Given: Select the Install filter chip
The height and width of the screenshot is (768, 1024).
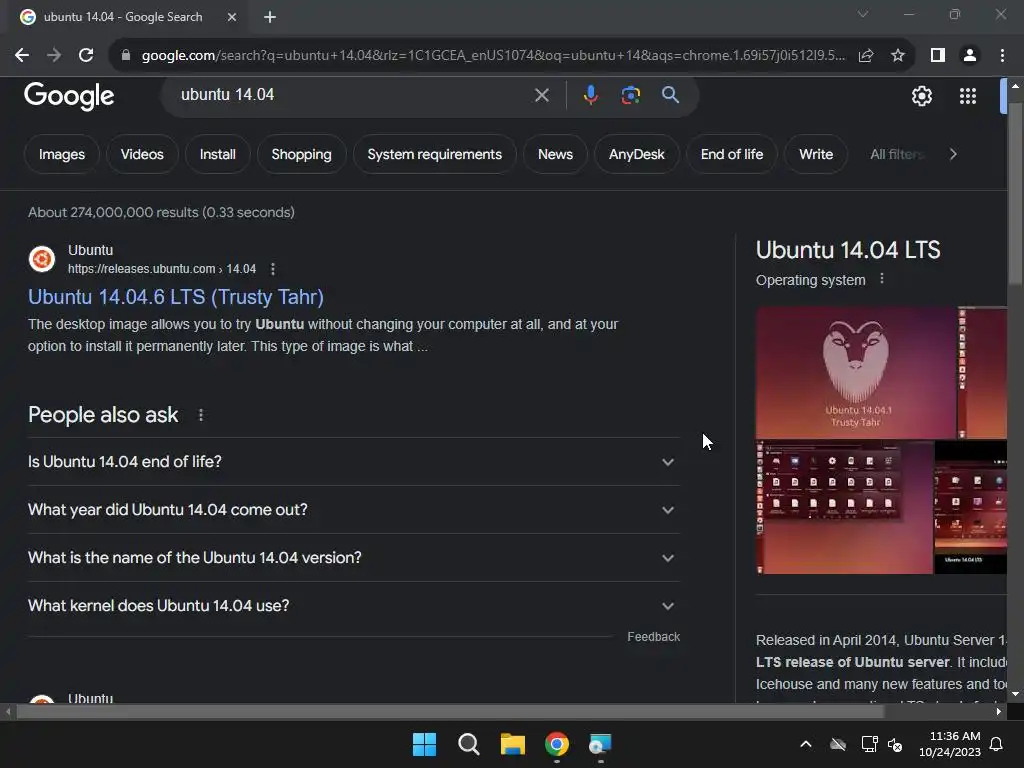Looking at the screenshot, I should click(x=217, y=154).
